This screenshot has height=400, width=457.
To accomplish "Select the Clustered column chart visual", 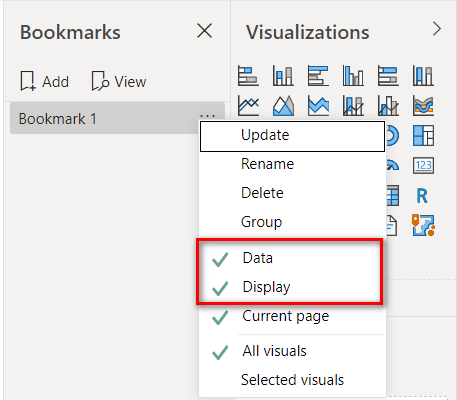I will (353, 76).
